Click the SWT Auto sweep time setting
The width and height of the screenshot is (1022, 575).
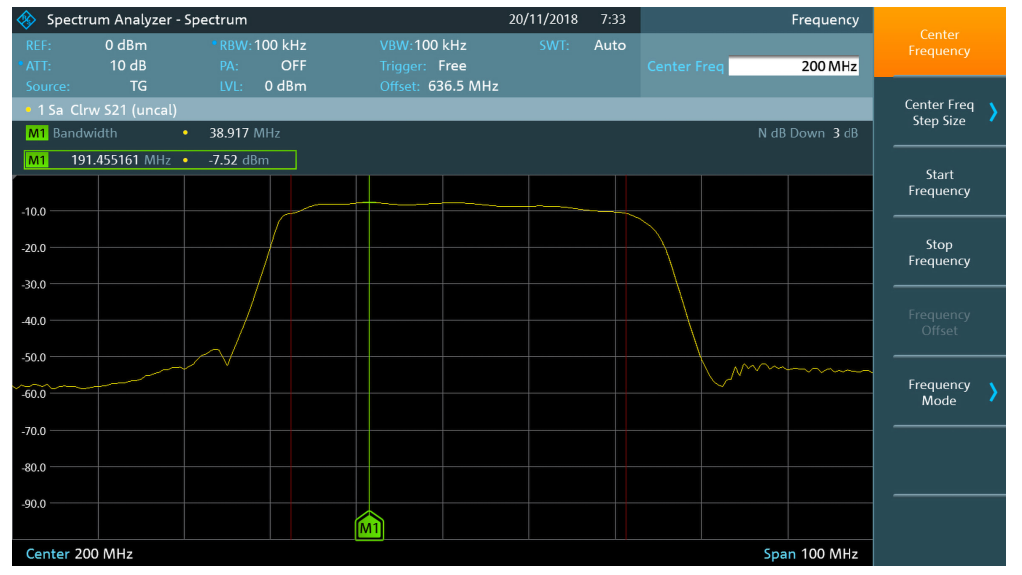point(609,45)
